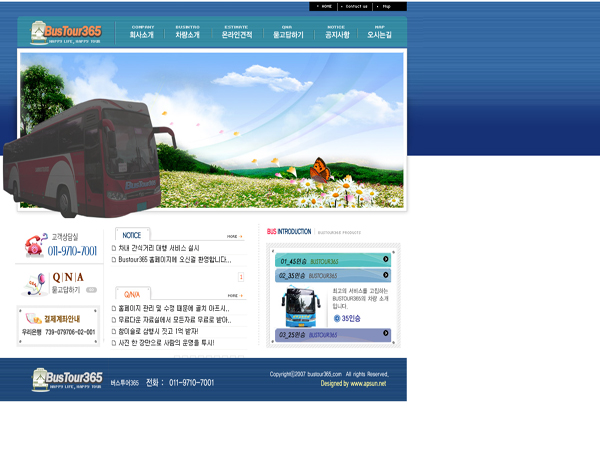Click the round icon beside 35인승 label

coord(337,318)
